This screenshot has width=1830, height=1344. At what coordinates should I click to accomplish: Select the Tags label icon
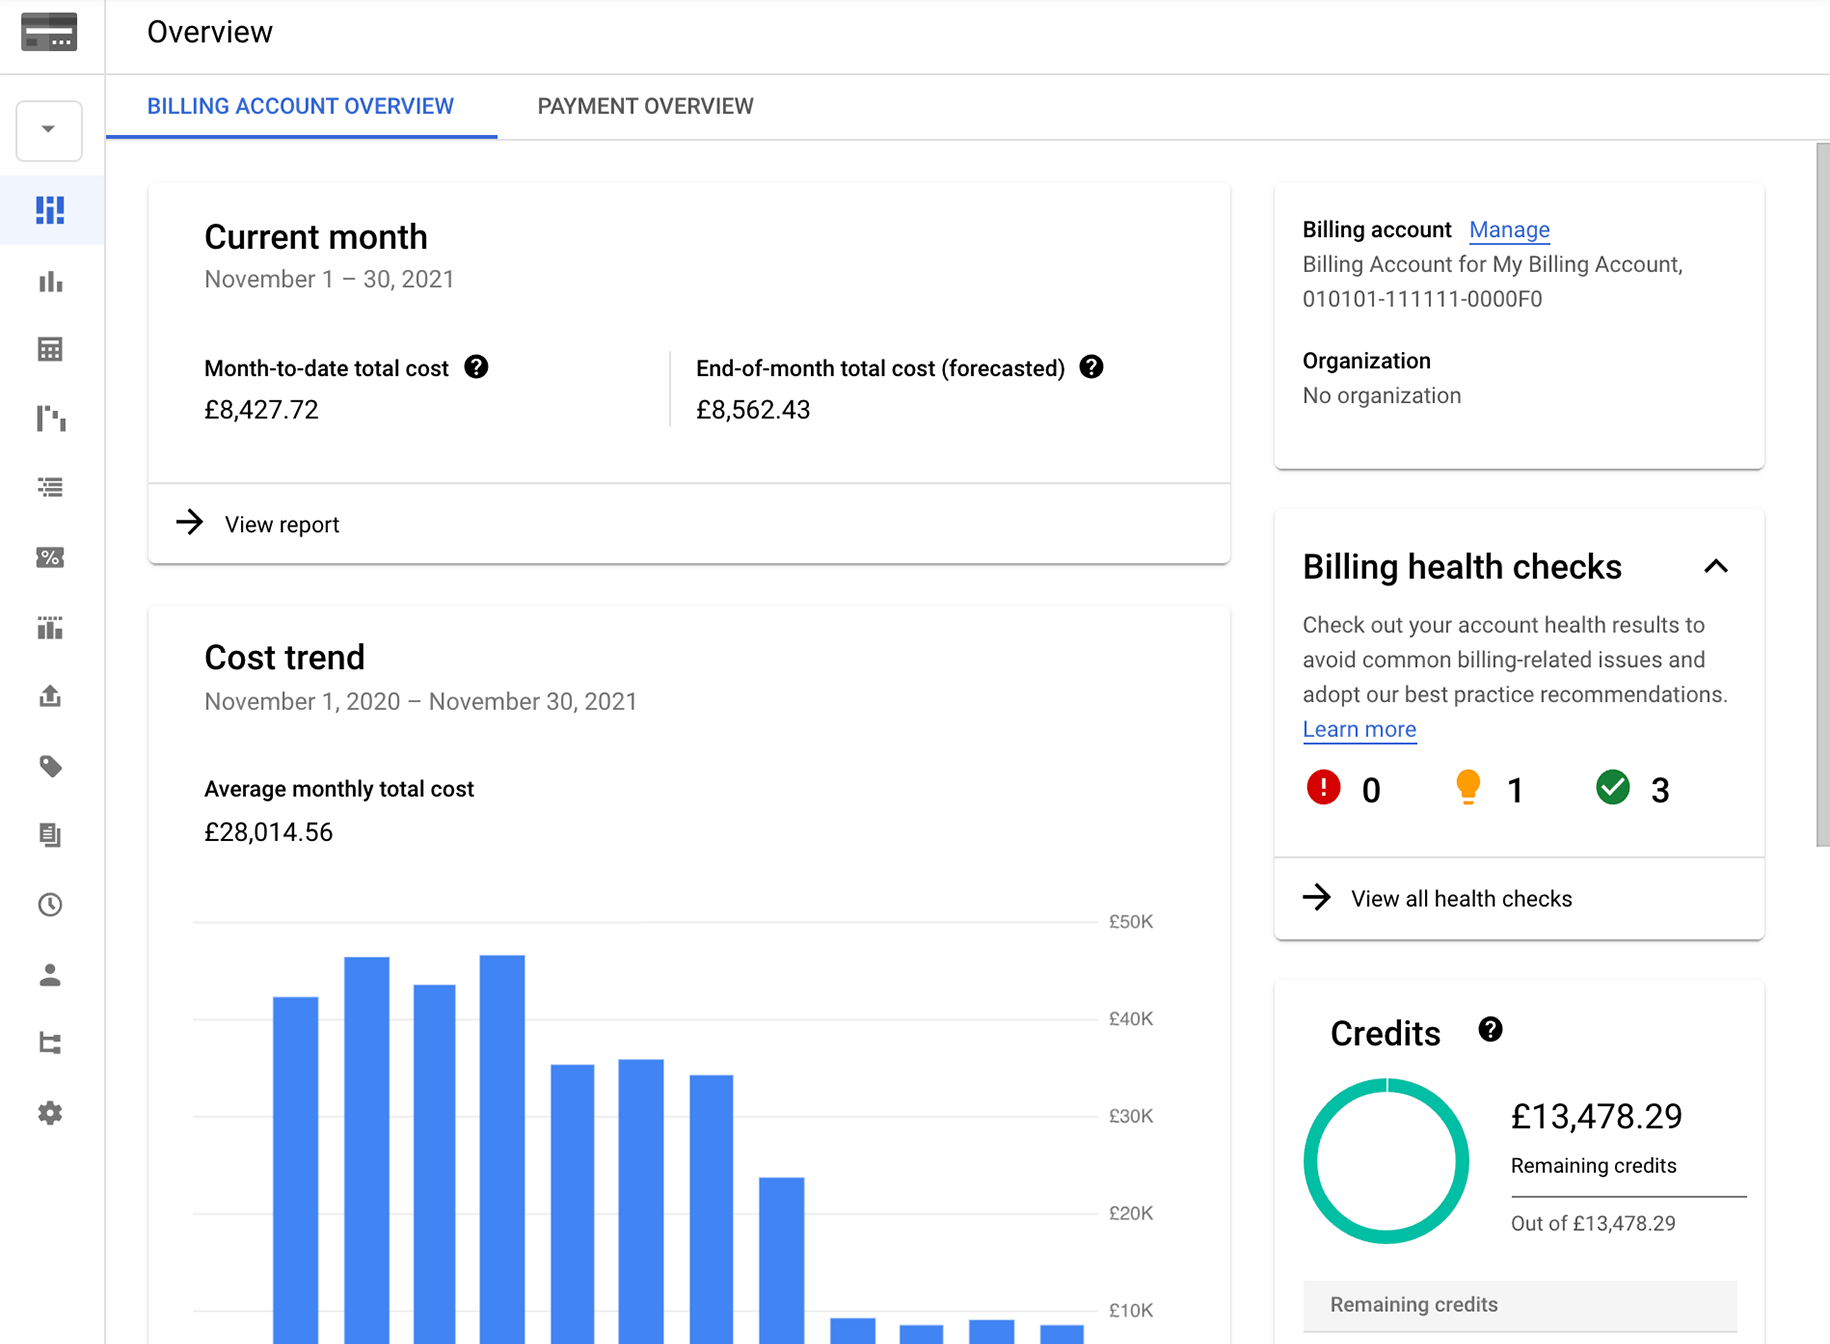50,766
